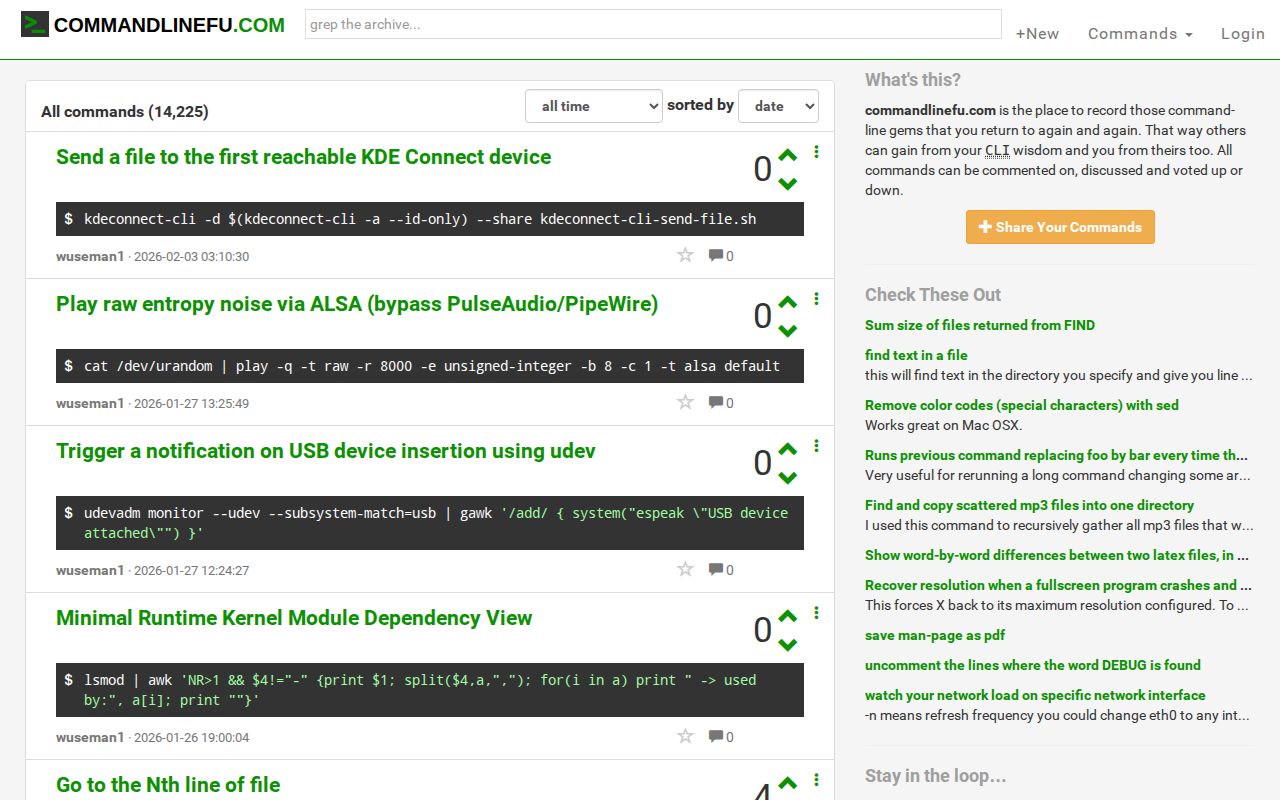Upvote the Minimal Runtime Kernel Module command
Screen dimensions: 1280x800
point(788,616)
